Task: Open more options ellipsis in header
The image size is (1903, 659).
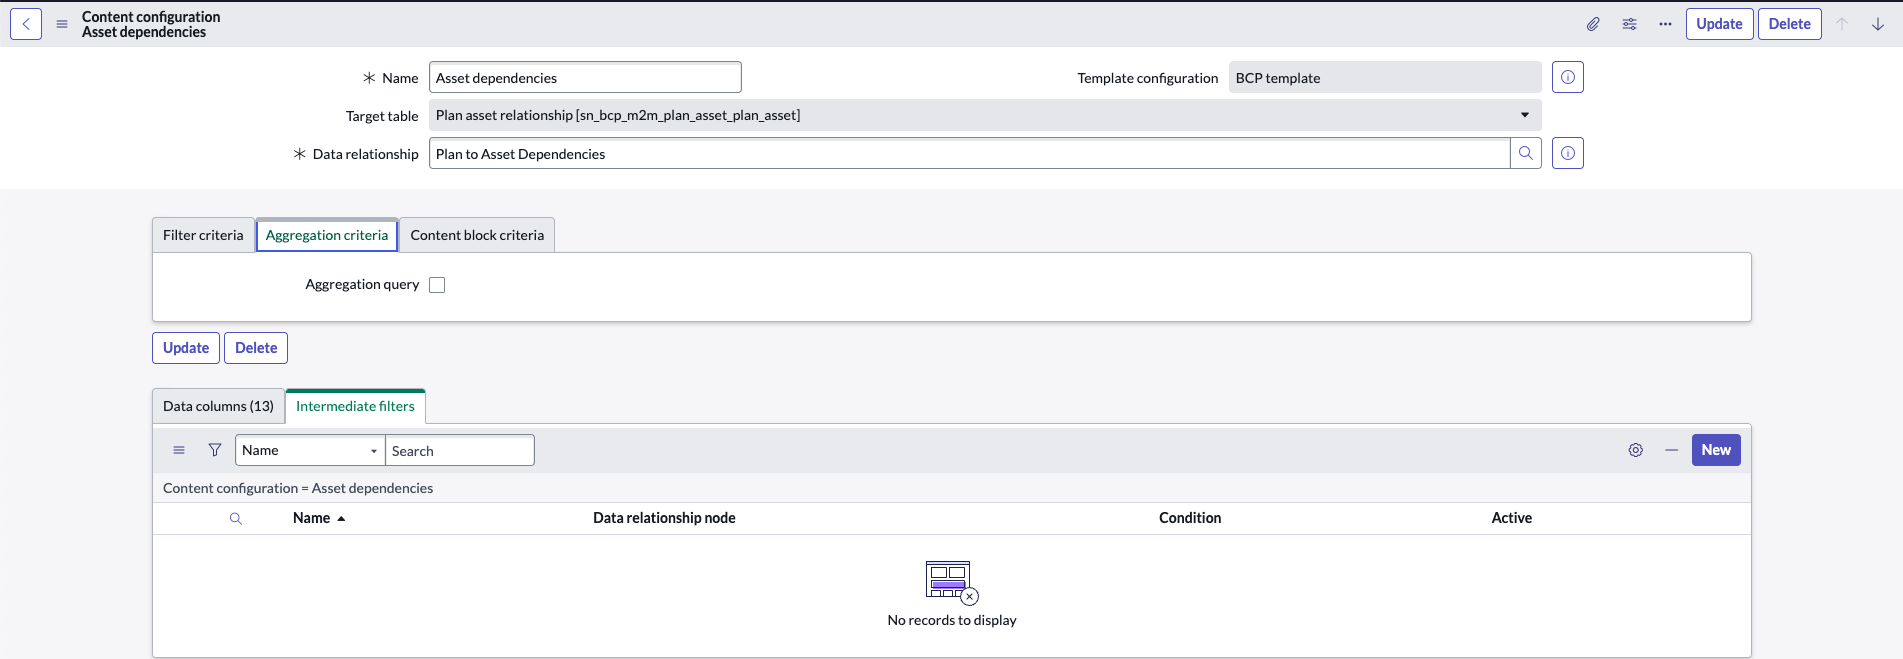Action: click(1665, 24)
